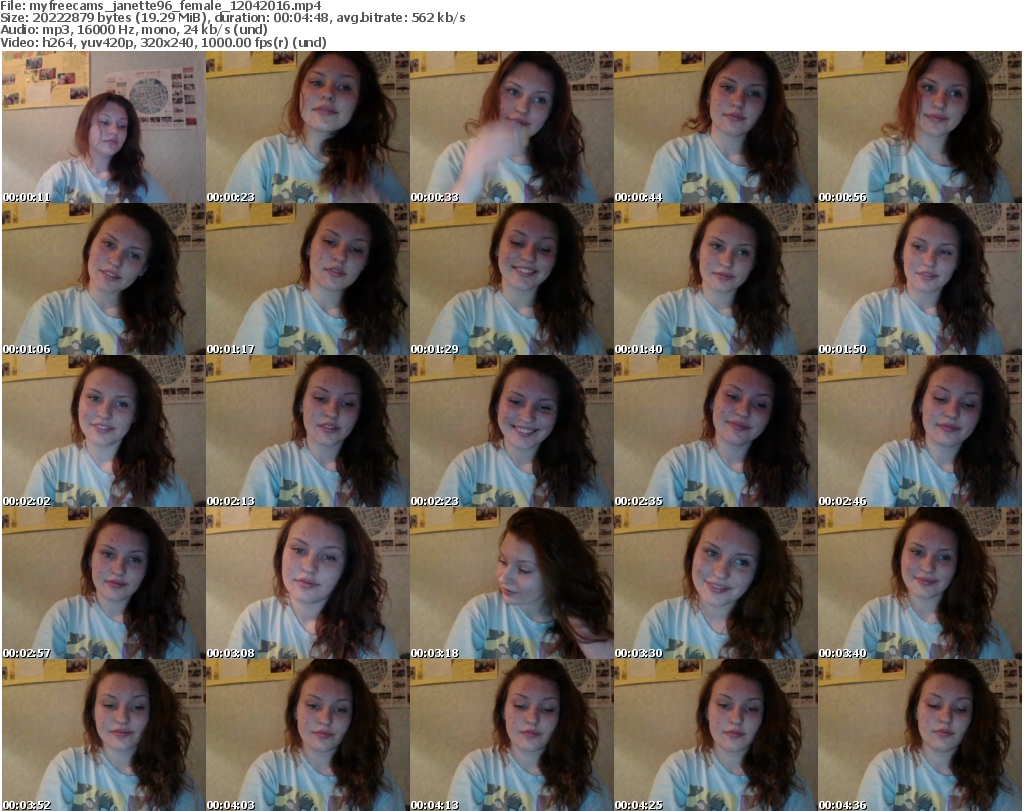Select the thumbnail timestamped 00:01:06
The height and width of the screenshot is (811, 1024).
click(103, 279)
